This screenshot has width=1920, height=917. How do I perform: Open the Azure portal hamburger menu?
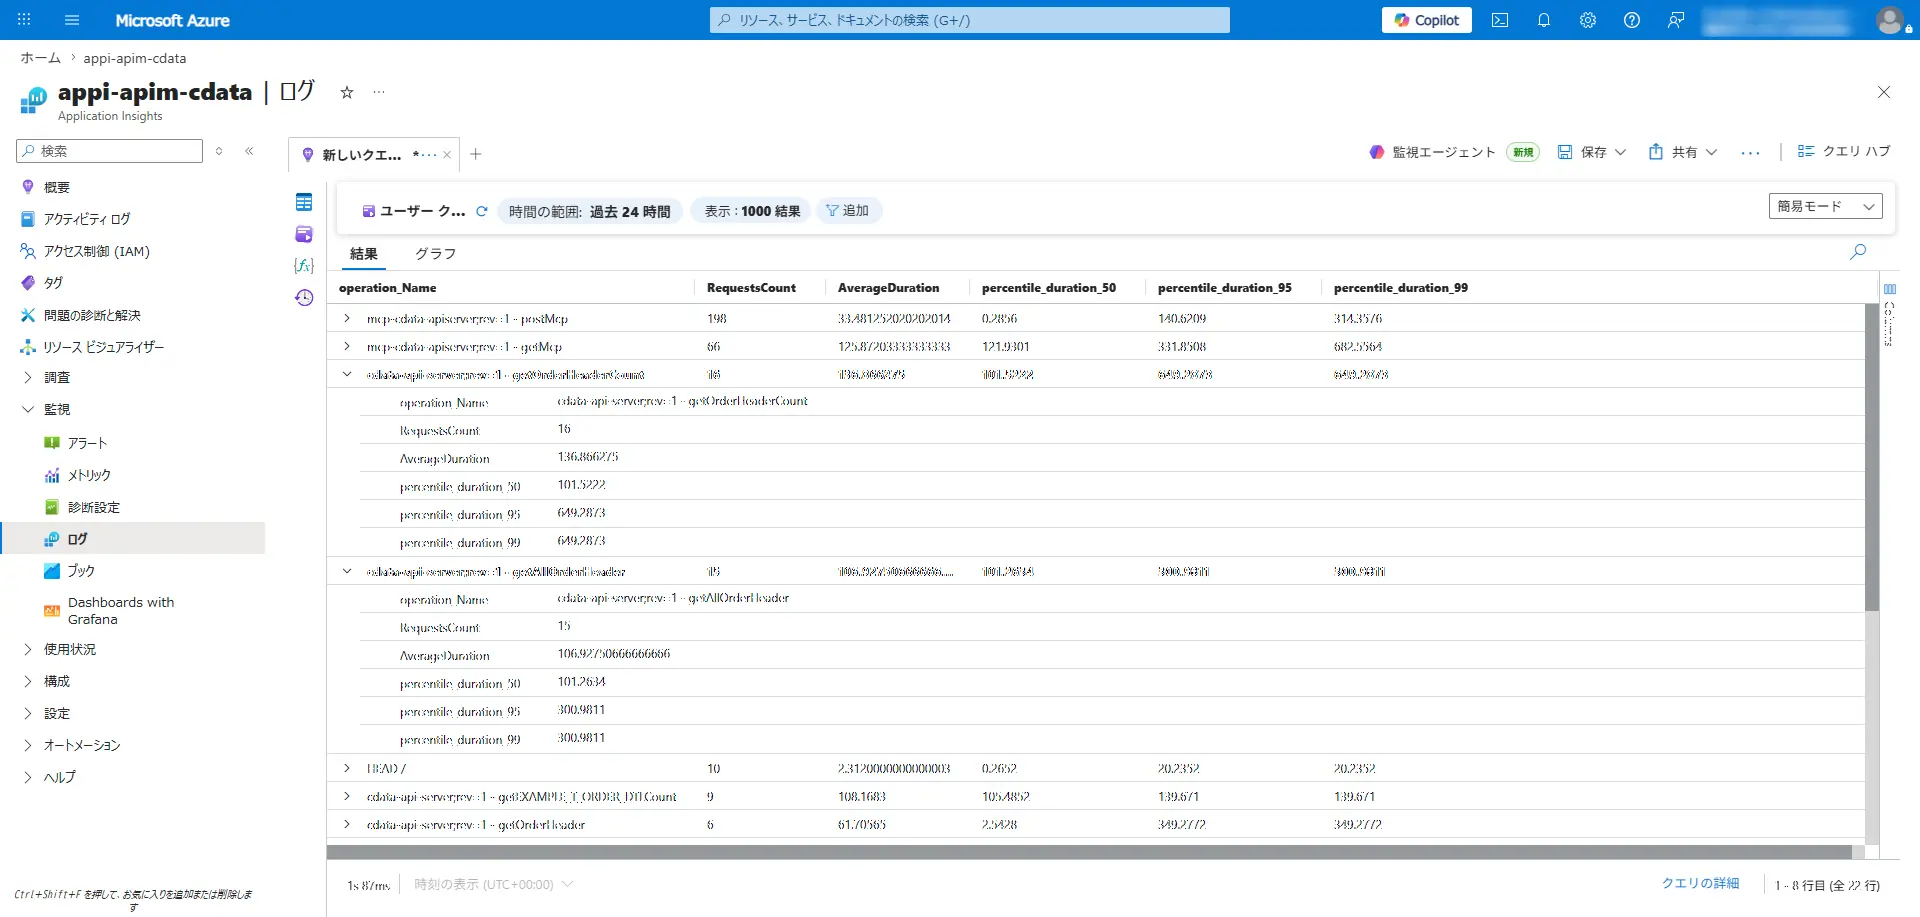(72, 20)
